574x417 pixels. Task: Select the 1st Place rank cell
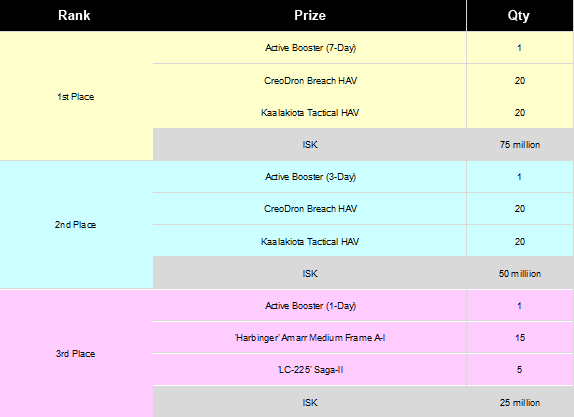(76, 96)
